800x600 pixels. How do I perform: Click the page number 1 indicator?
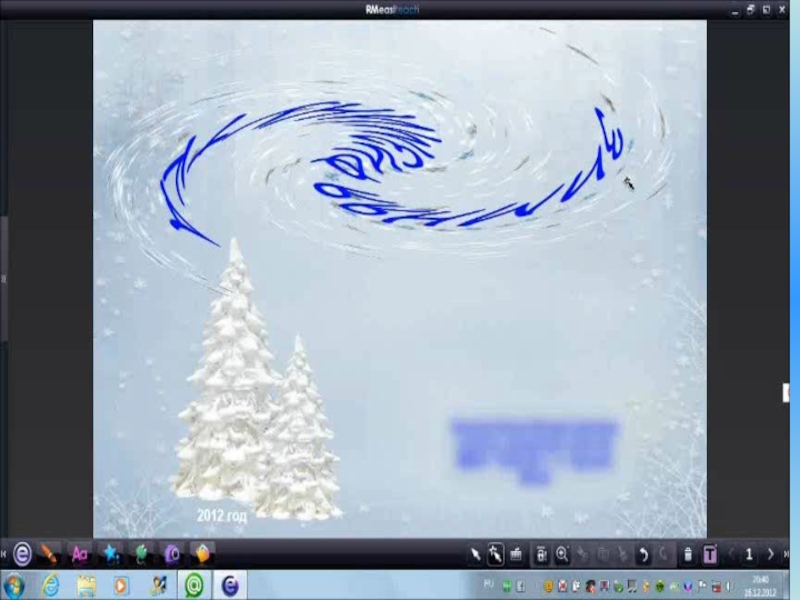(x=749, y=554)
